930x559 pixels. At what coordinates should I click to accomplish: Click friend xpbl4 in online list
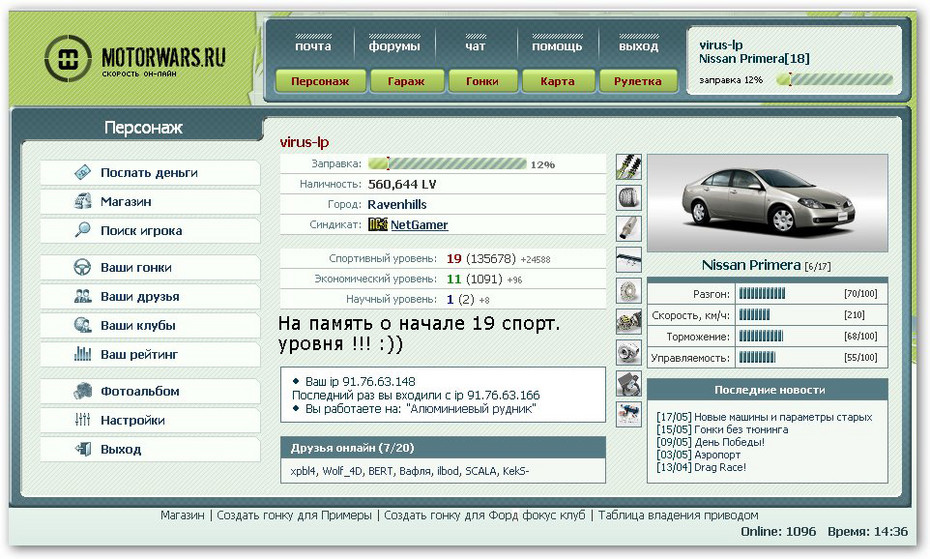tap(303, 471)
